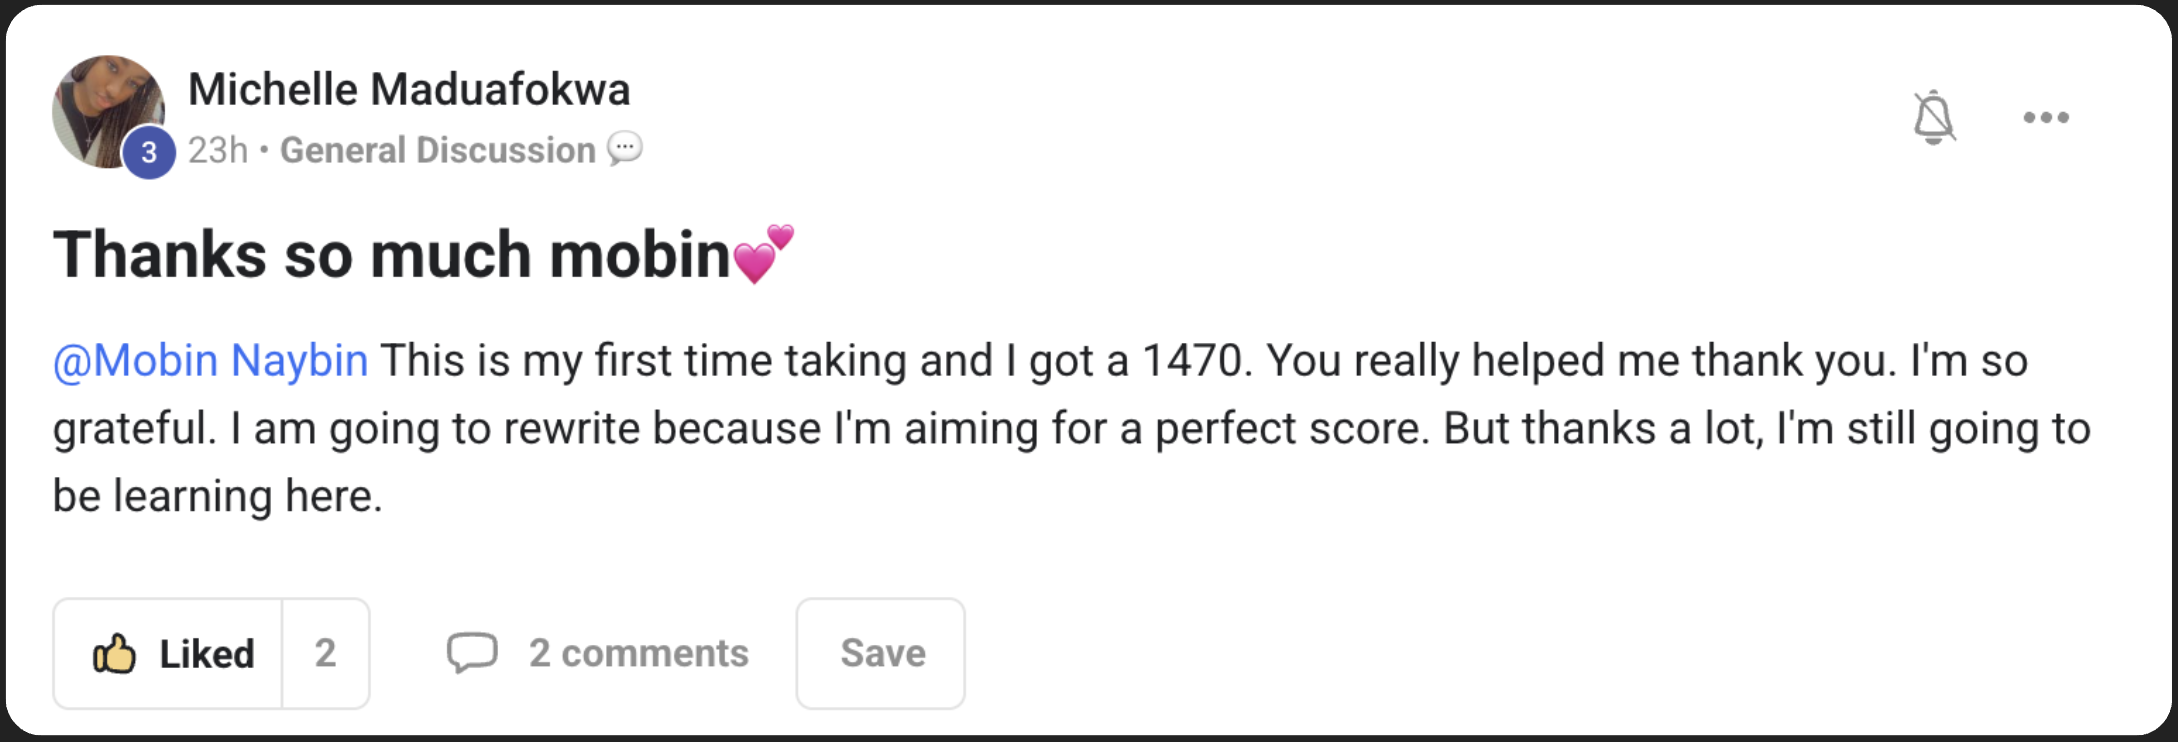The width and height of the screenshot is (2178, 742).
Task: Click the author name Michelle Maduafokwa
Action: 409,90
